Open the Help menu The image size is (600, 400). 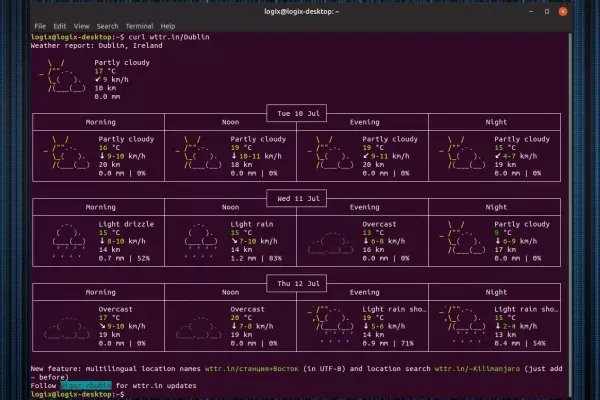click(x=168, y=26)
